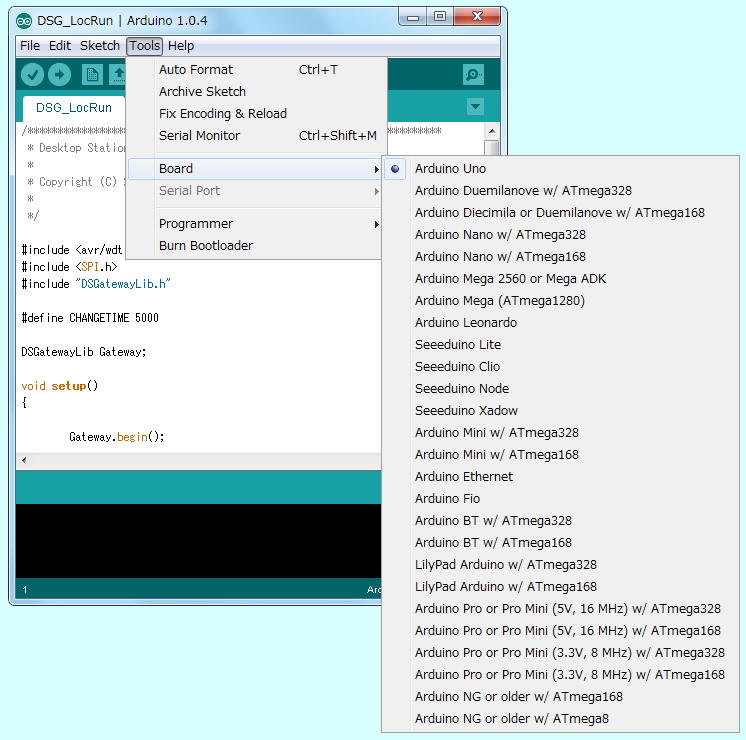Select Seeeduino Xadow board
746x740 pixels.
[560, 411]
